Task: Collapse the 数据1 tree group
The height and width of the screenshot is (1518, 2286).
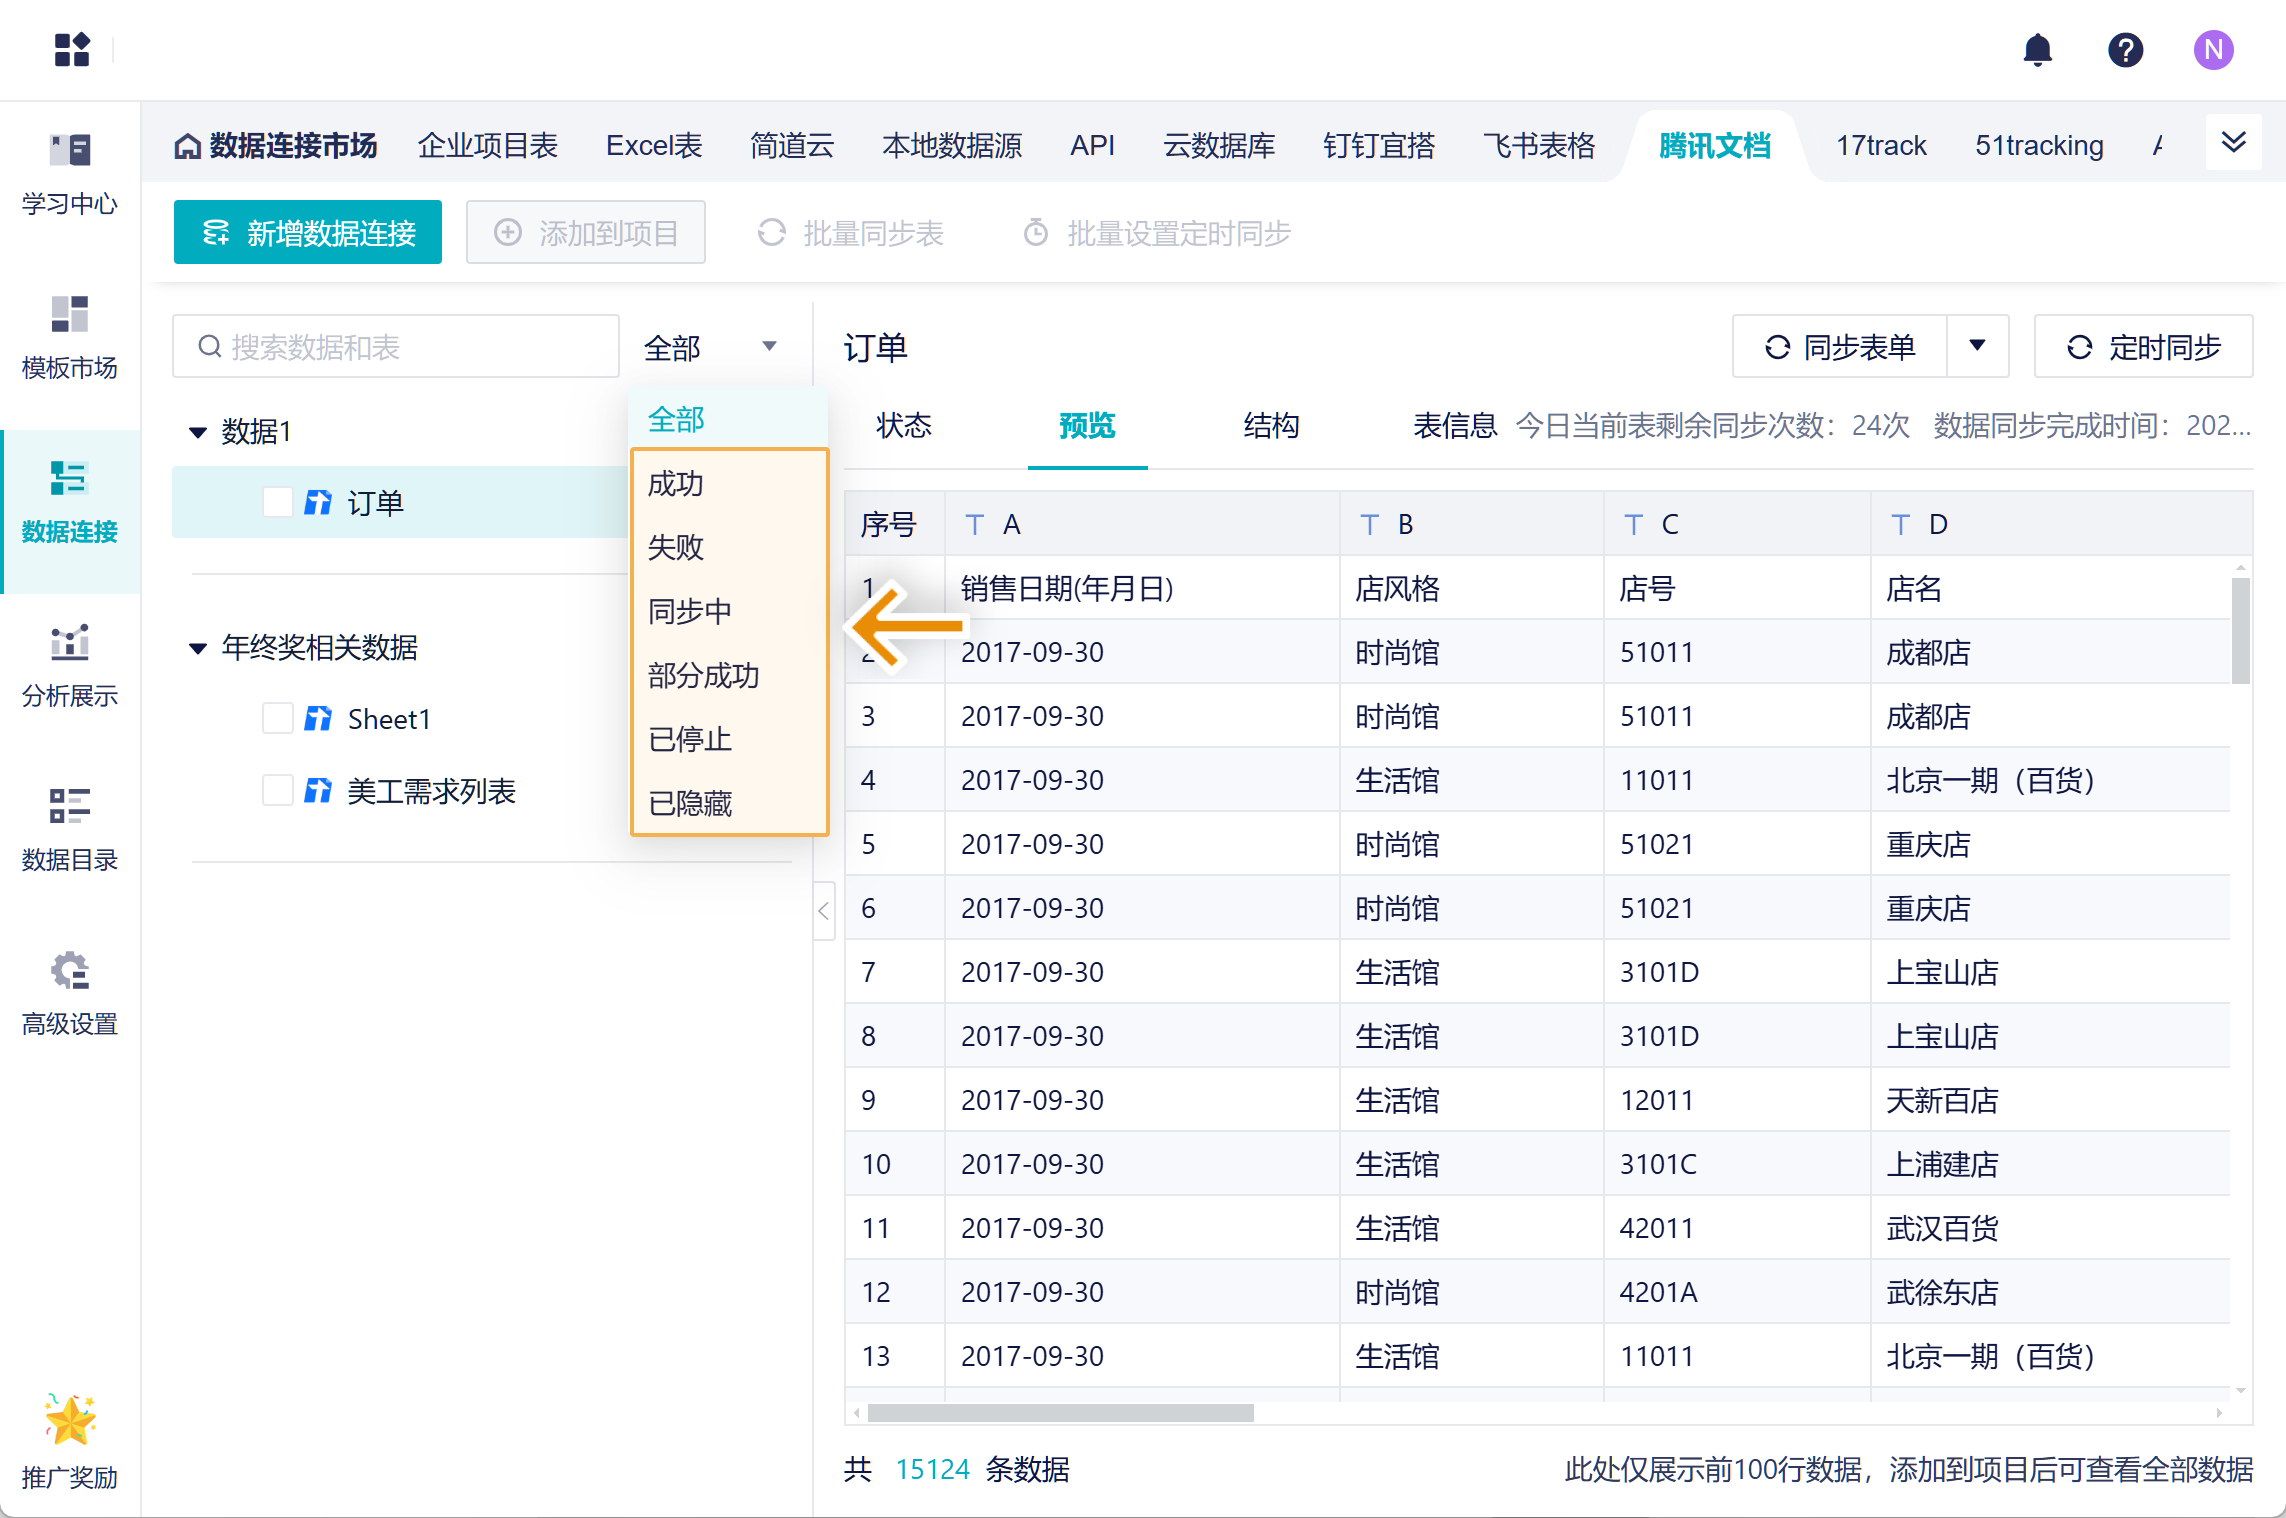Action: 198,432
